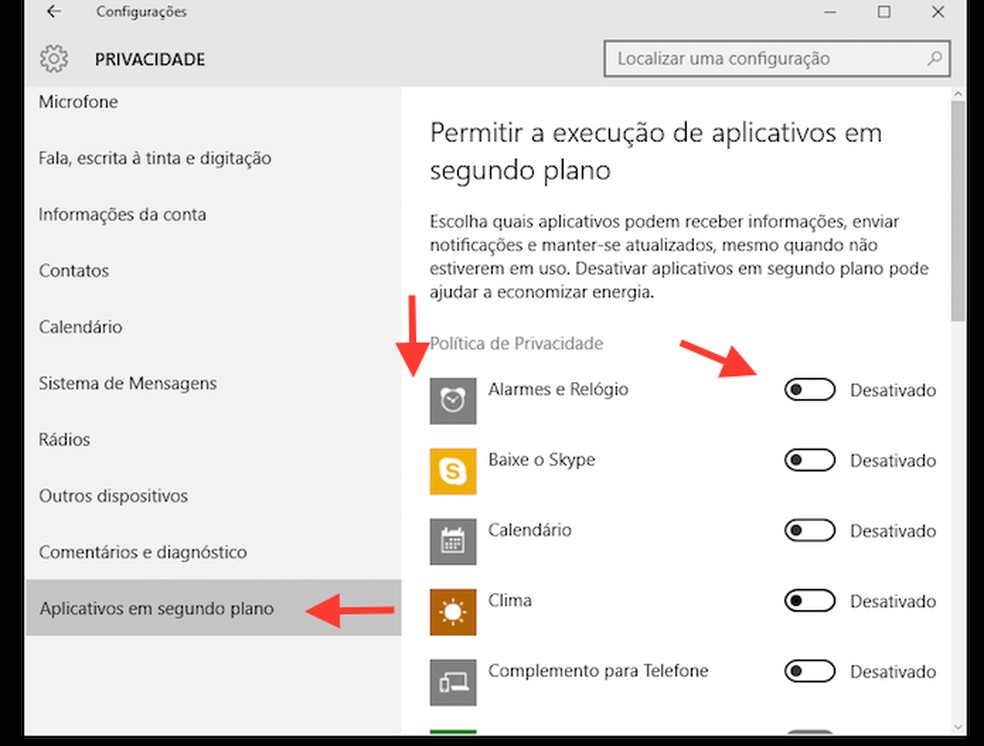Screen dimensions: 984x746
Task: Select Microfone in the sidebar
Action: [78, 101]
